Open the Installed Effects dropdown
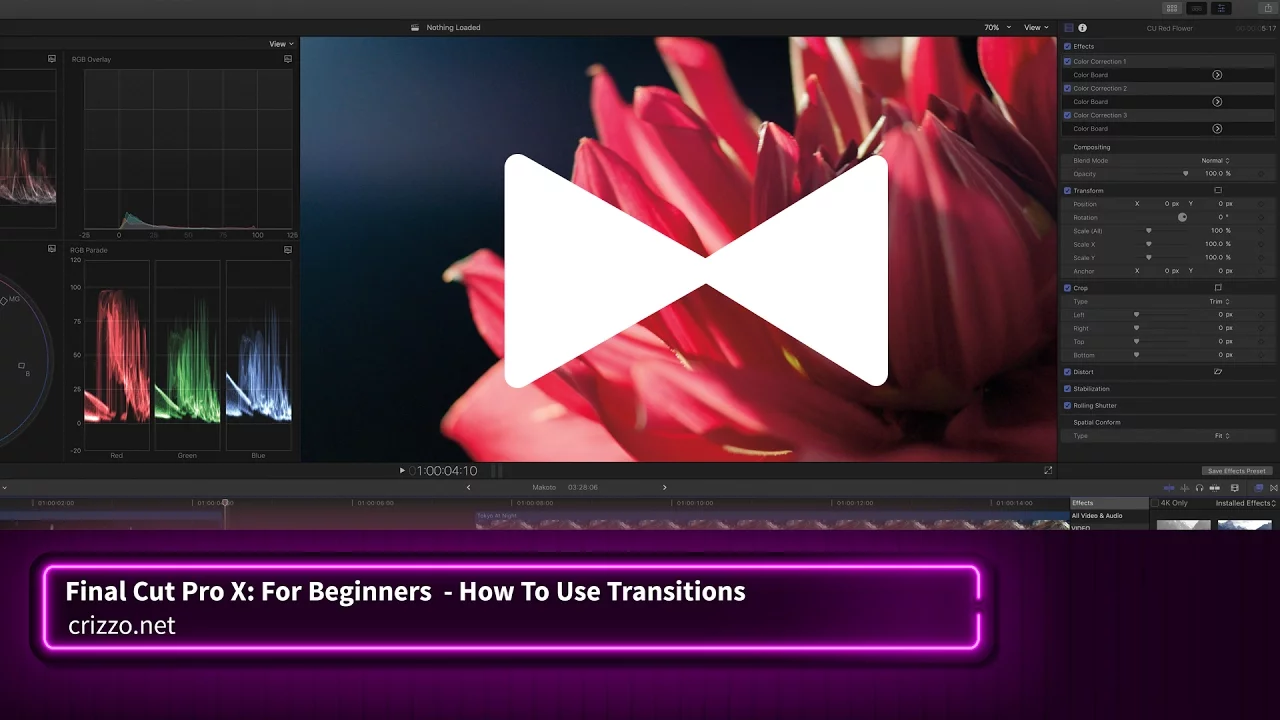 coord(1245,503)
